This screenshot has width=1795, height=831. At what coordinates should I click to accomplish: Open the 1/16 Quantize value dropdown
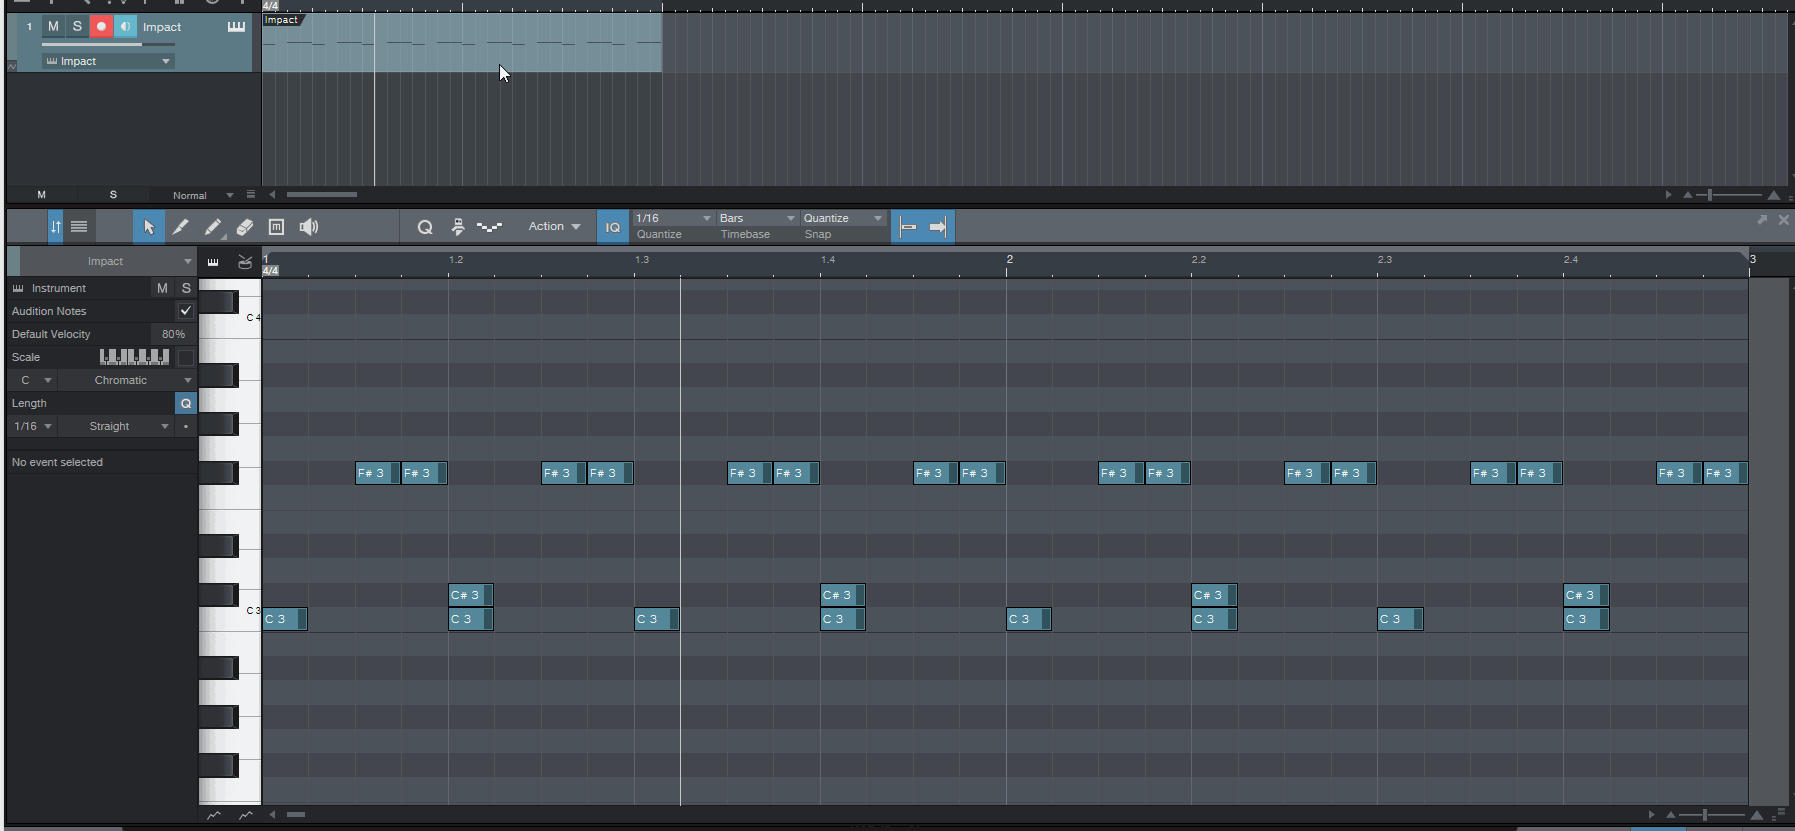pyautogui.click(x=673, y=218)
